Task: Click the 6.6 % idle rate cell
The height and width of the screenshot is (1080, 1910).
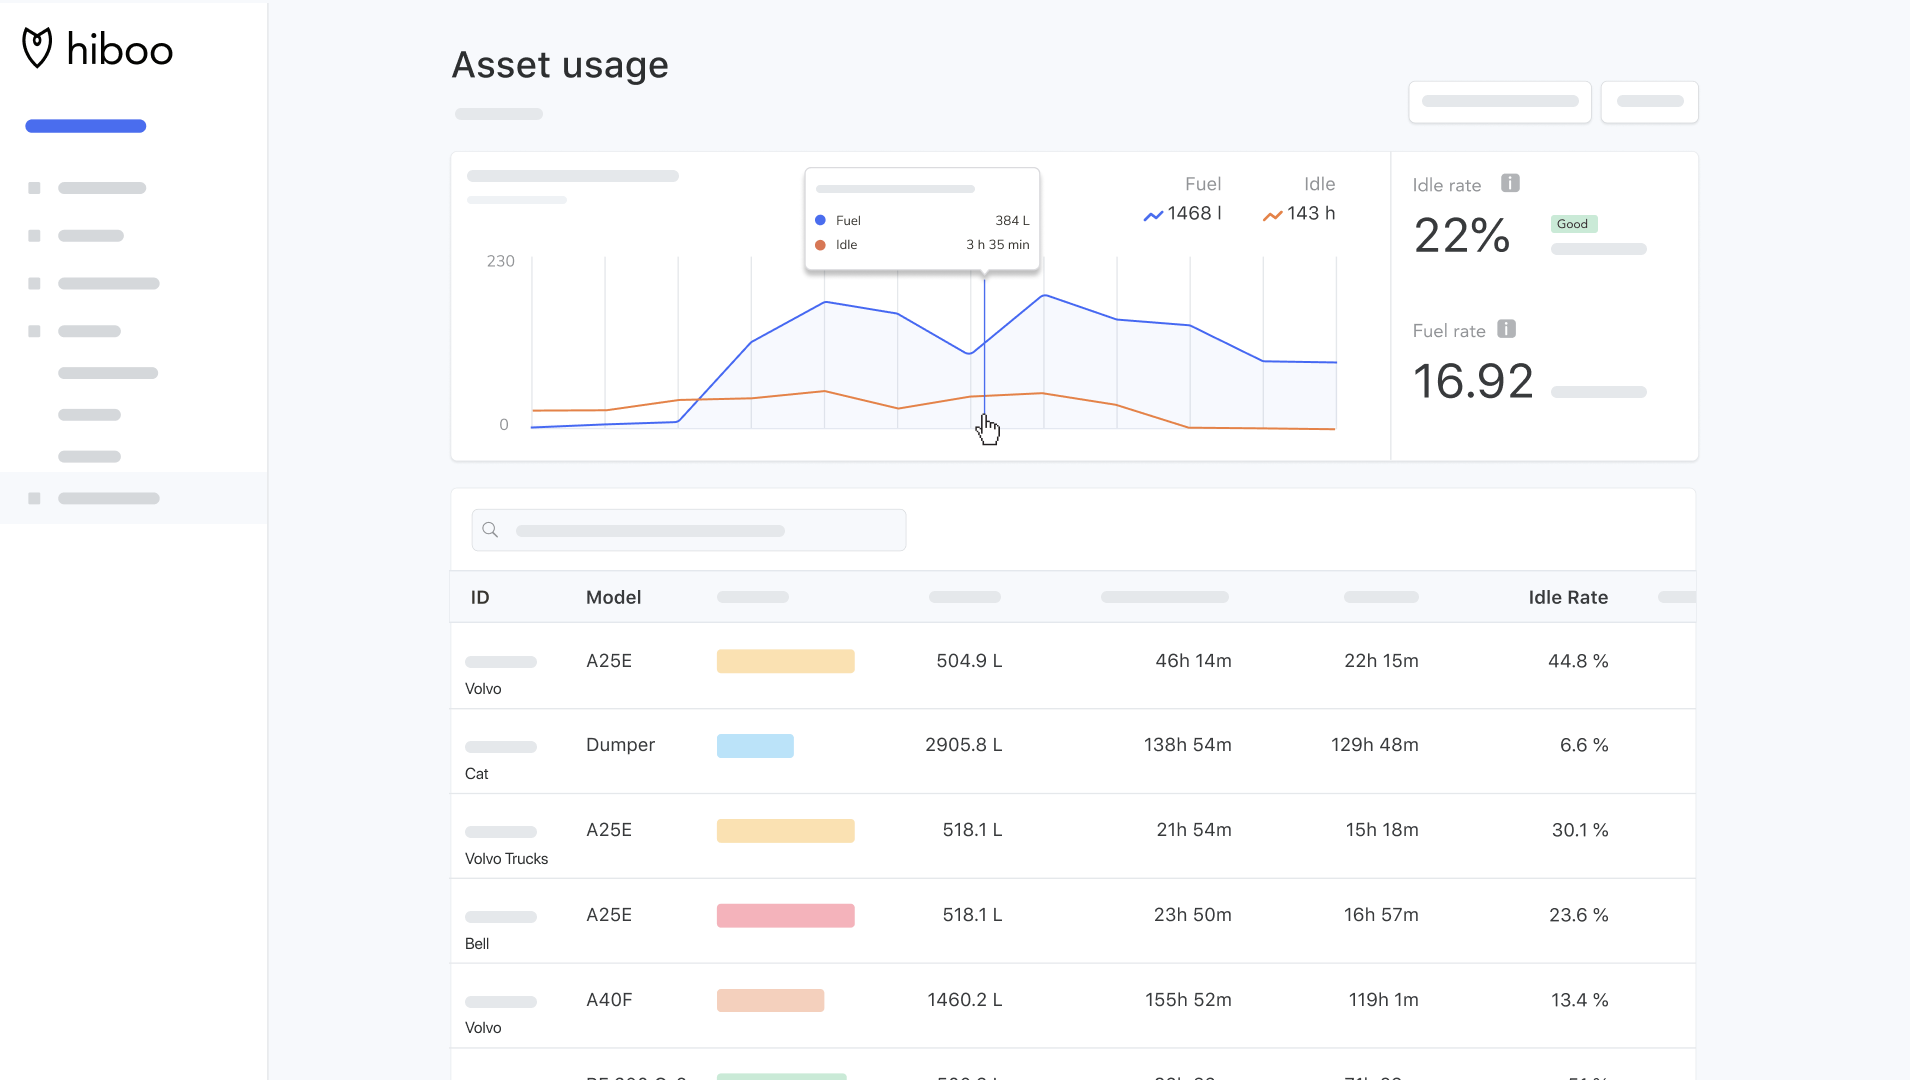Action: tap(1584, 745)
